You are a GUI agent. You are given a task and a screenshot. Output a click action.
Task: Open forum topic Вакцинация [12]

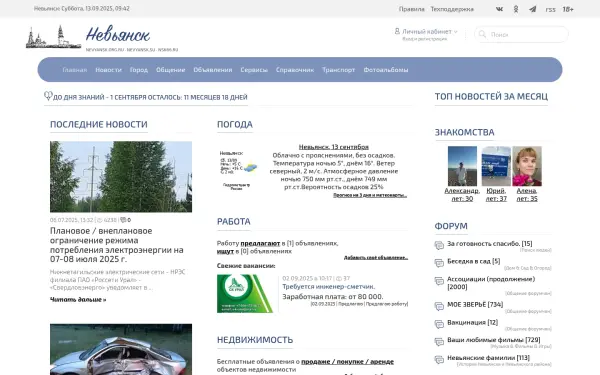pos(473,323)
